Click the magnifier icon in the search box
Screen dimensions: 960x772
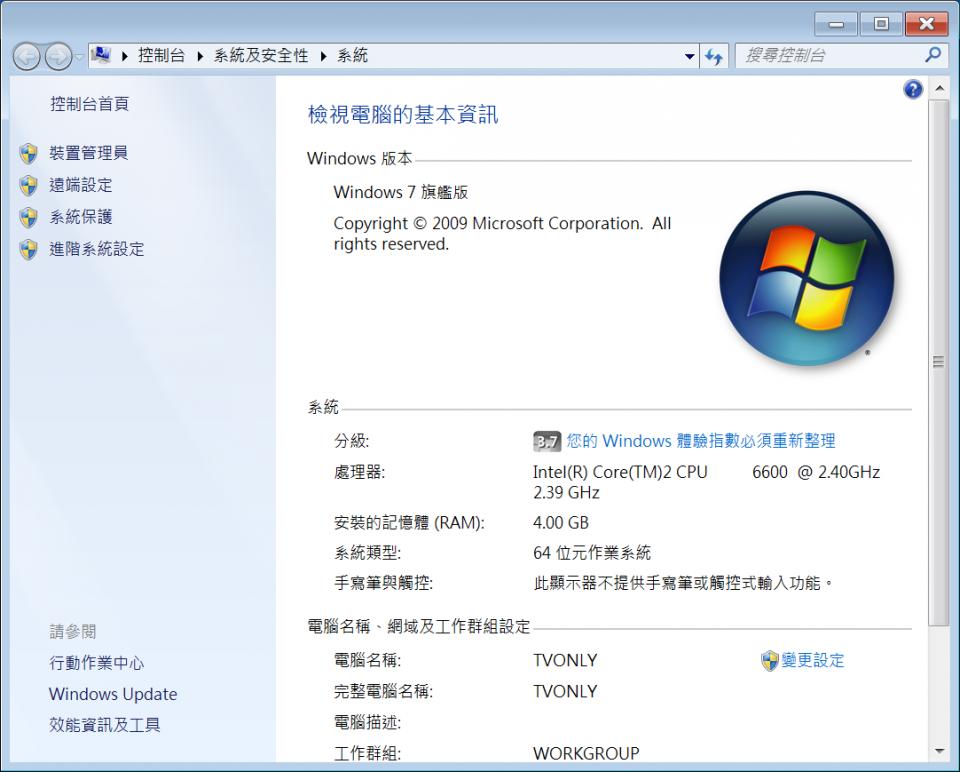932,56
